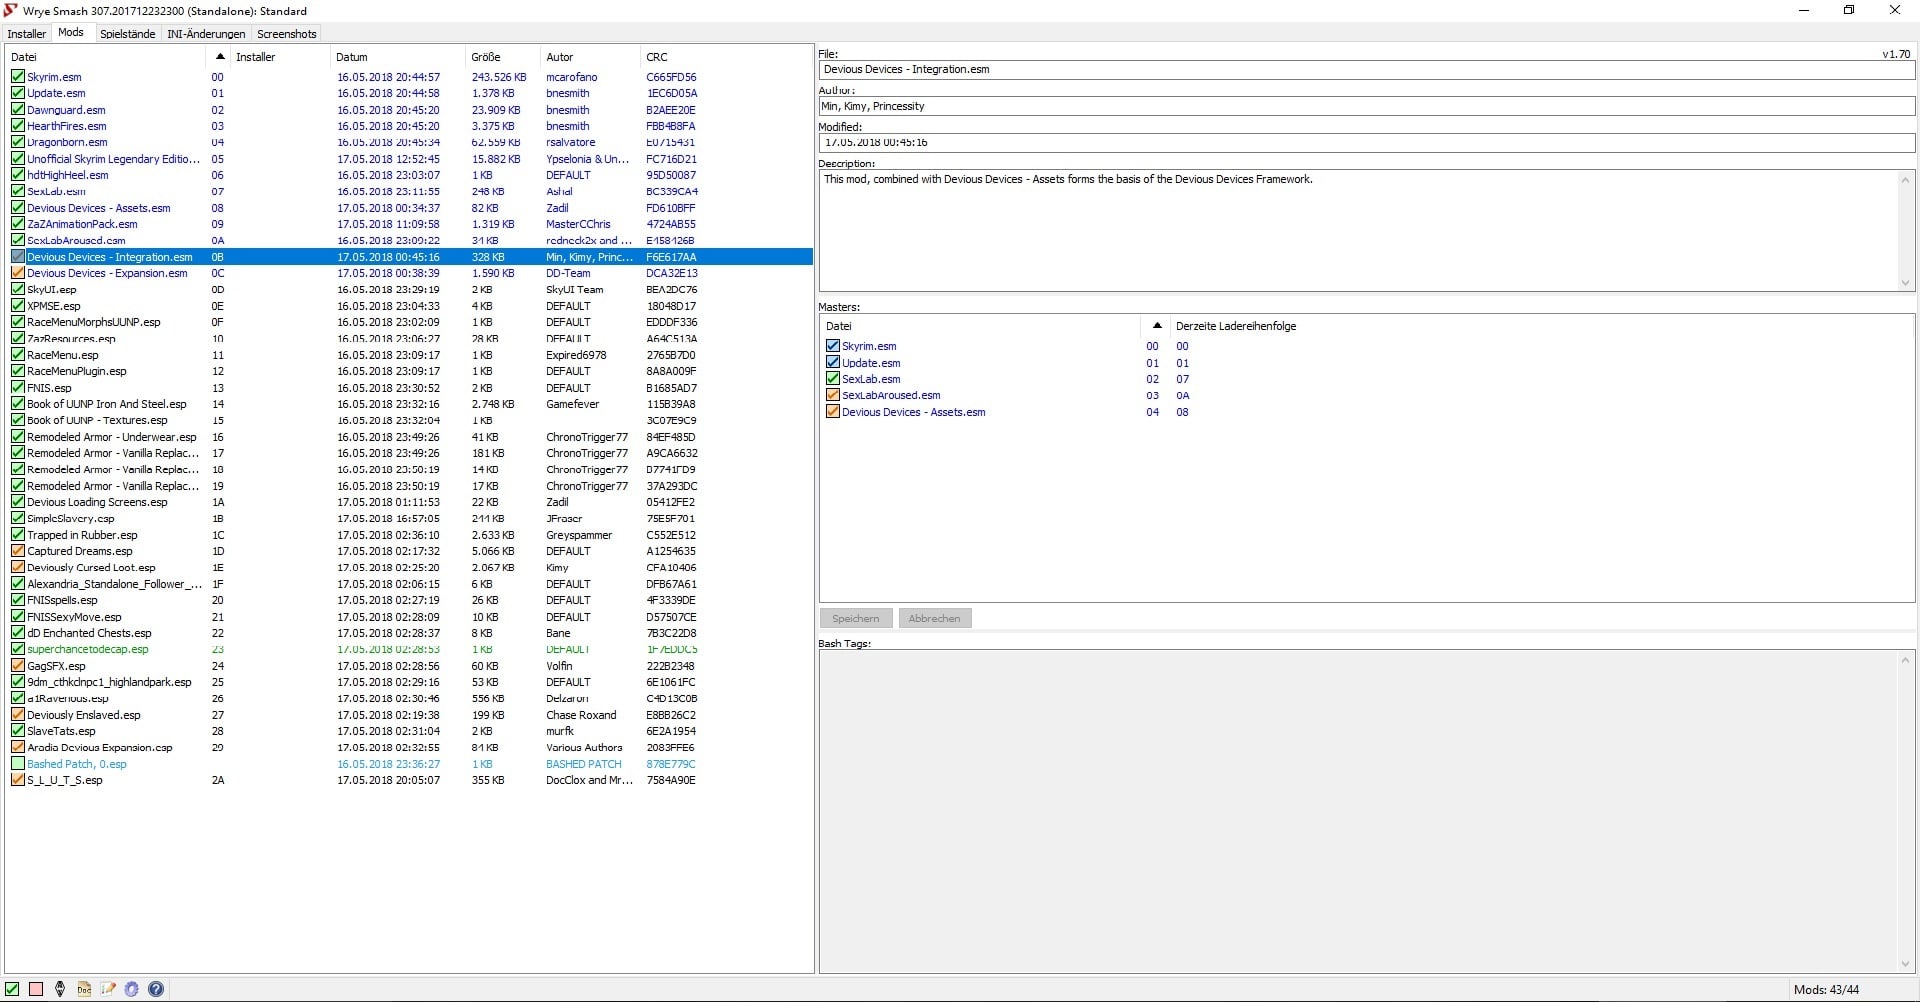Image resolution: width=1920 pixels, height=1002 pixels.
Task: Enable the Bashed Patch, 0.esp checkbox
Action: [18, 764]
